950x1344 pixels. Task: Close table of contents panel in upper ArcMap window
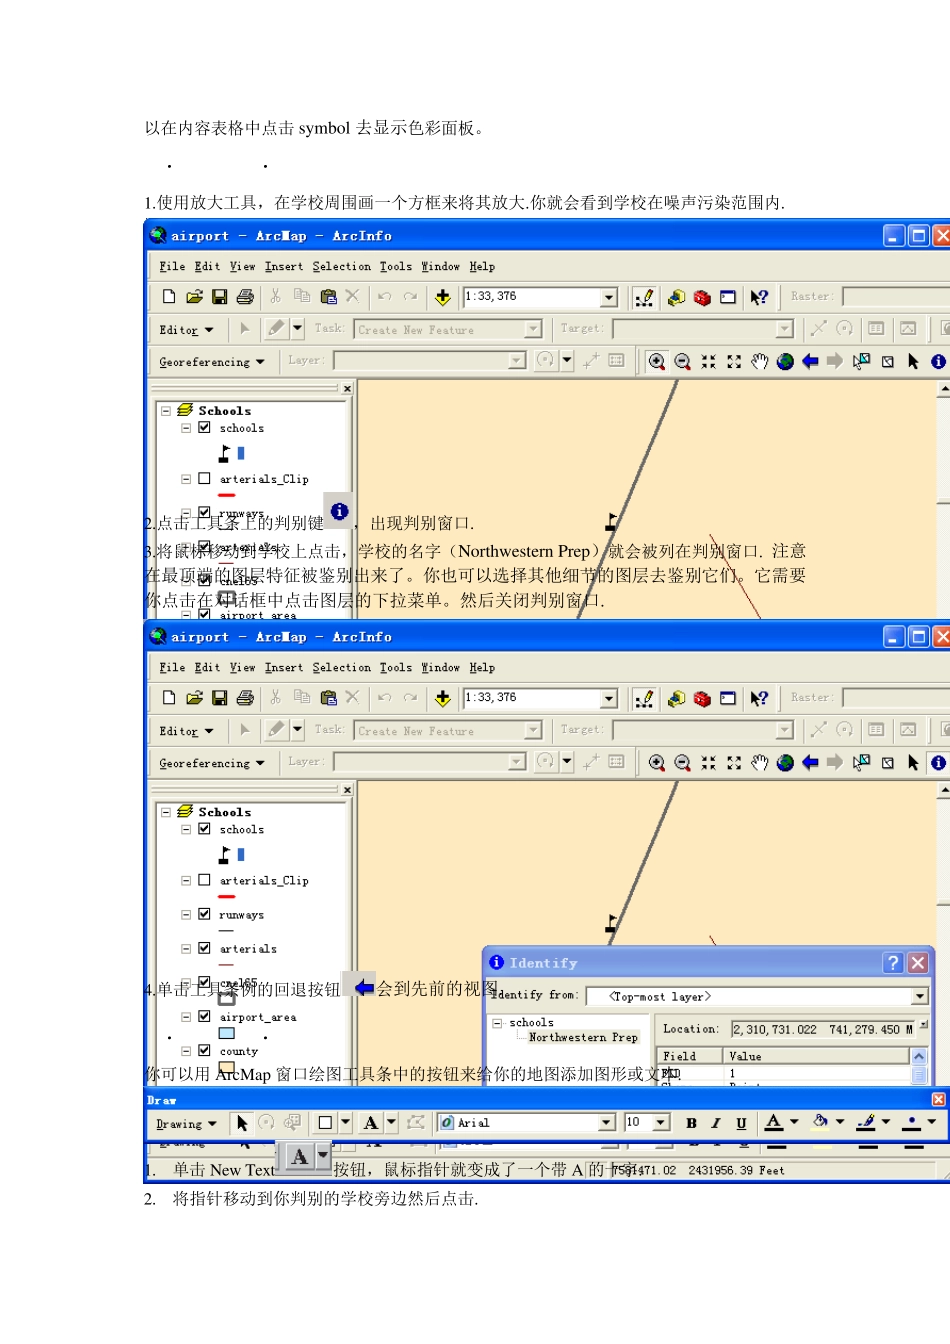[347, 388]
